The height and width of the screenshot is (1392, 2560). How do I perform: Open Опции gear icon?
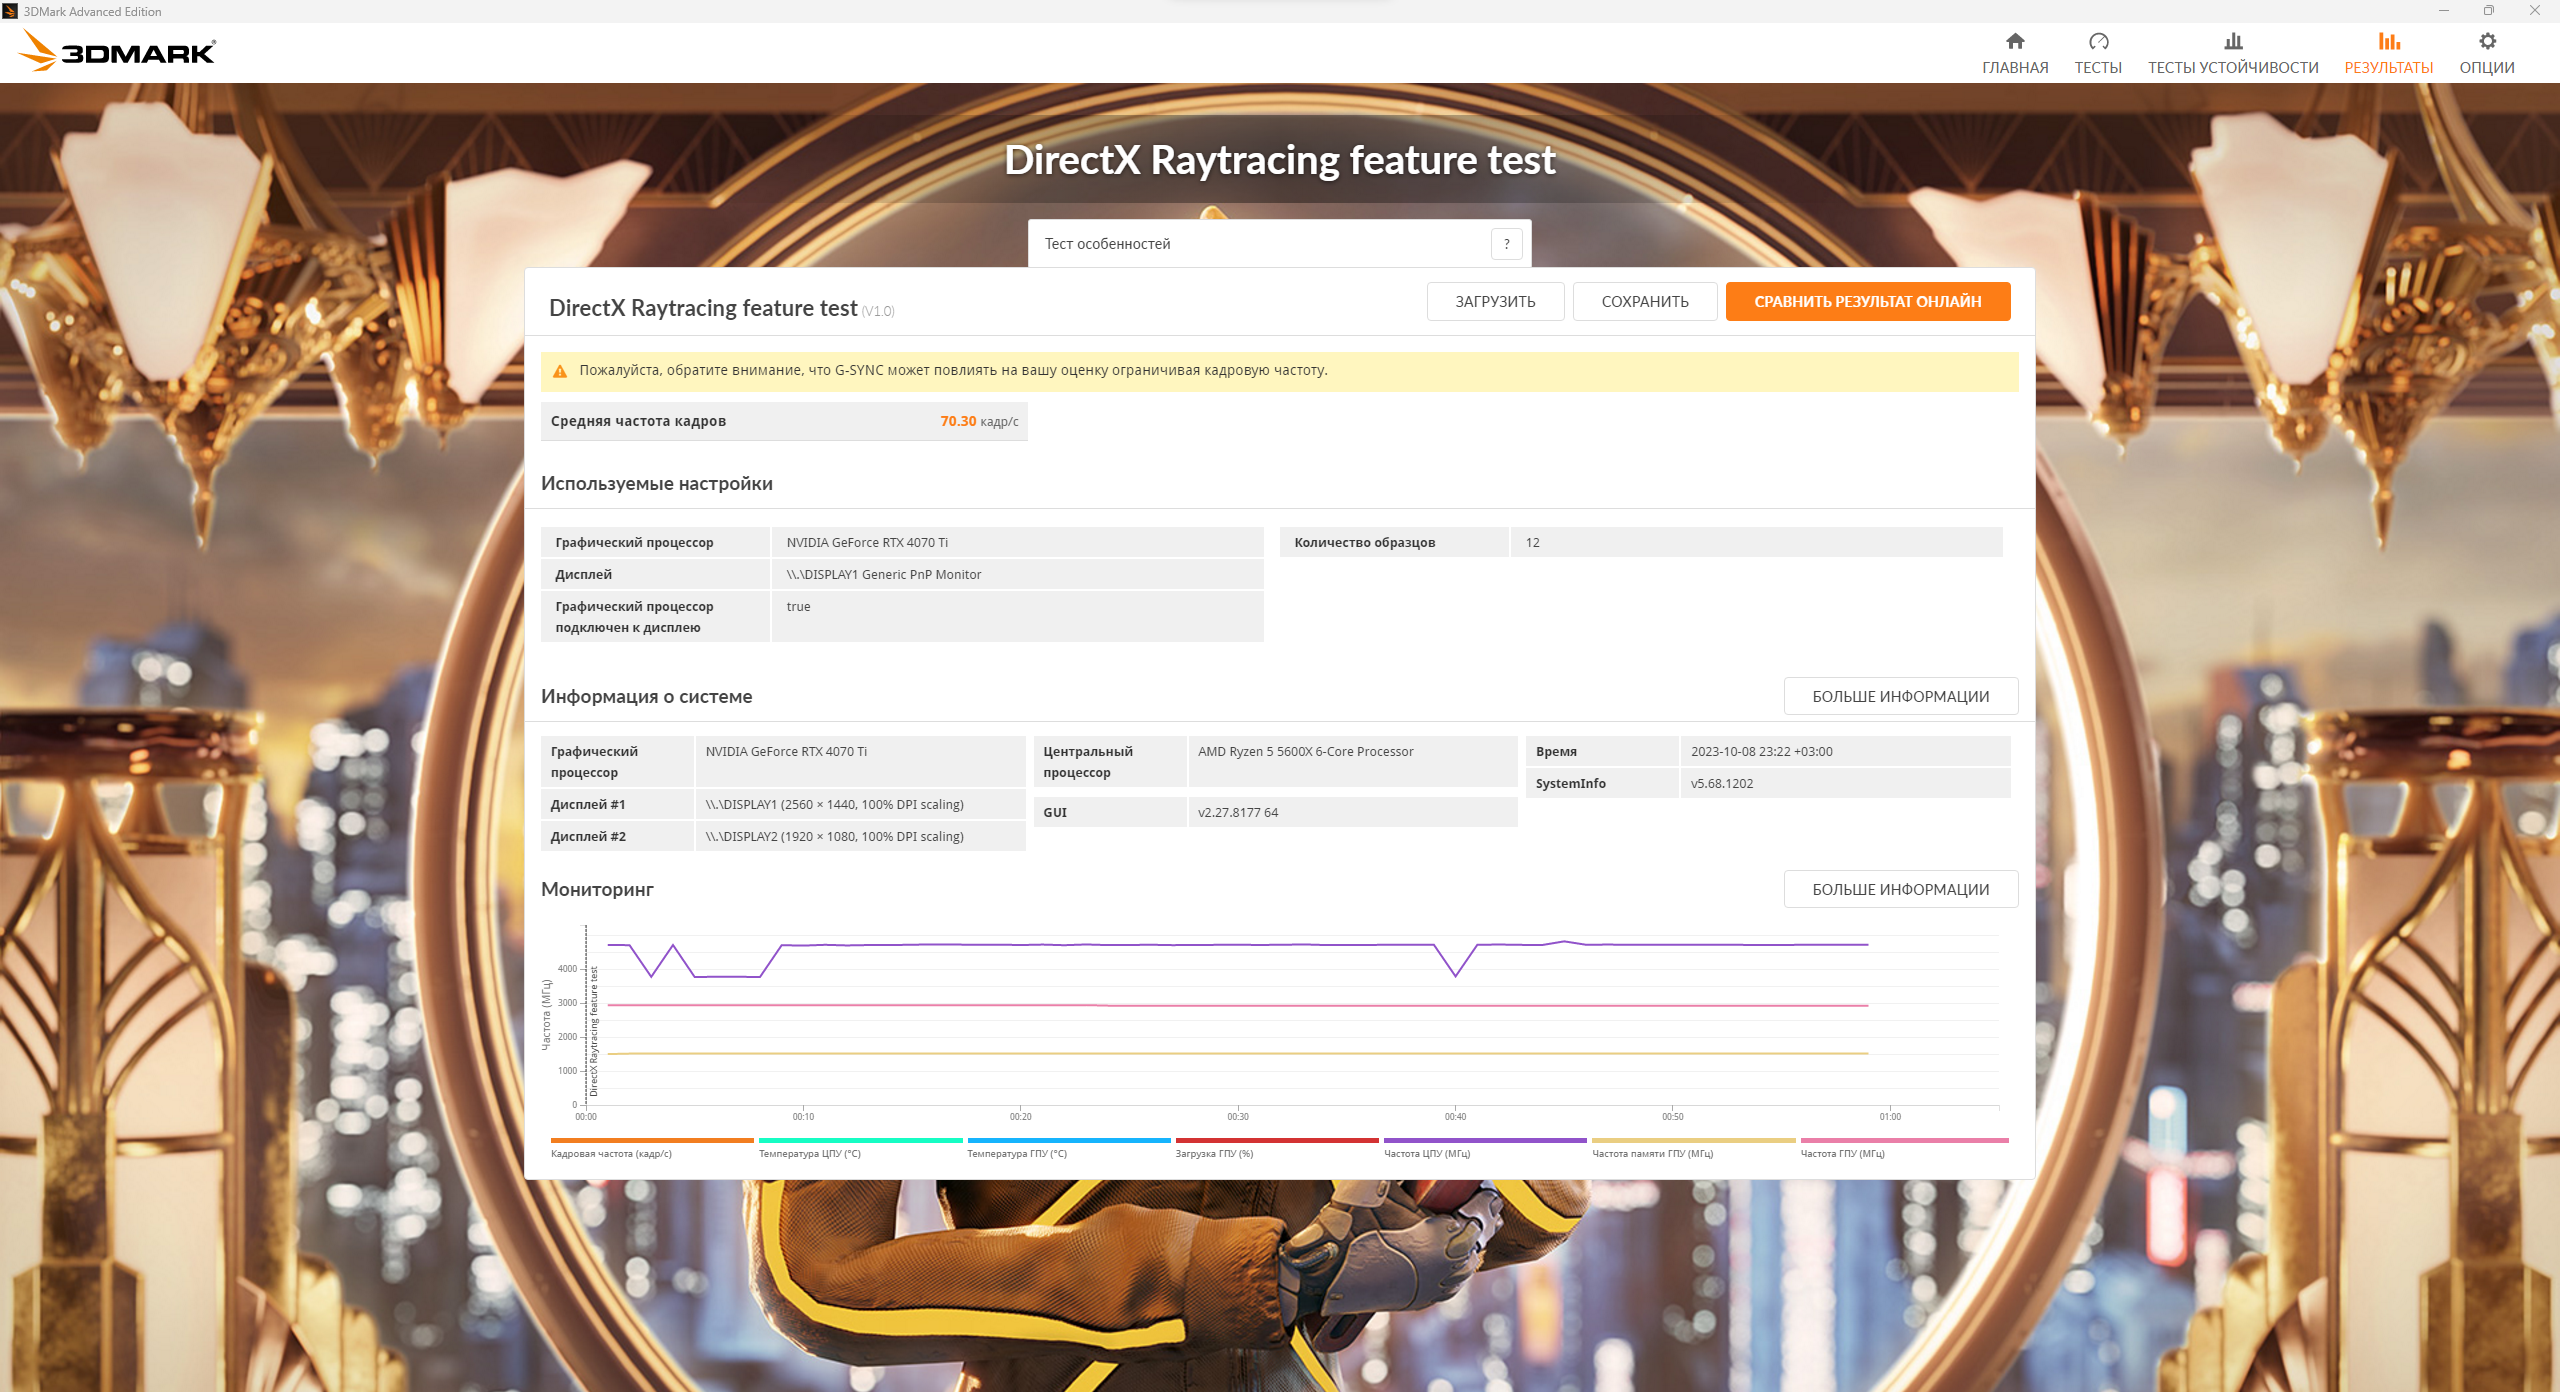(x=2487, y=42)
